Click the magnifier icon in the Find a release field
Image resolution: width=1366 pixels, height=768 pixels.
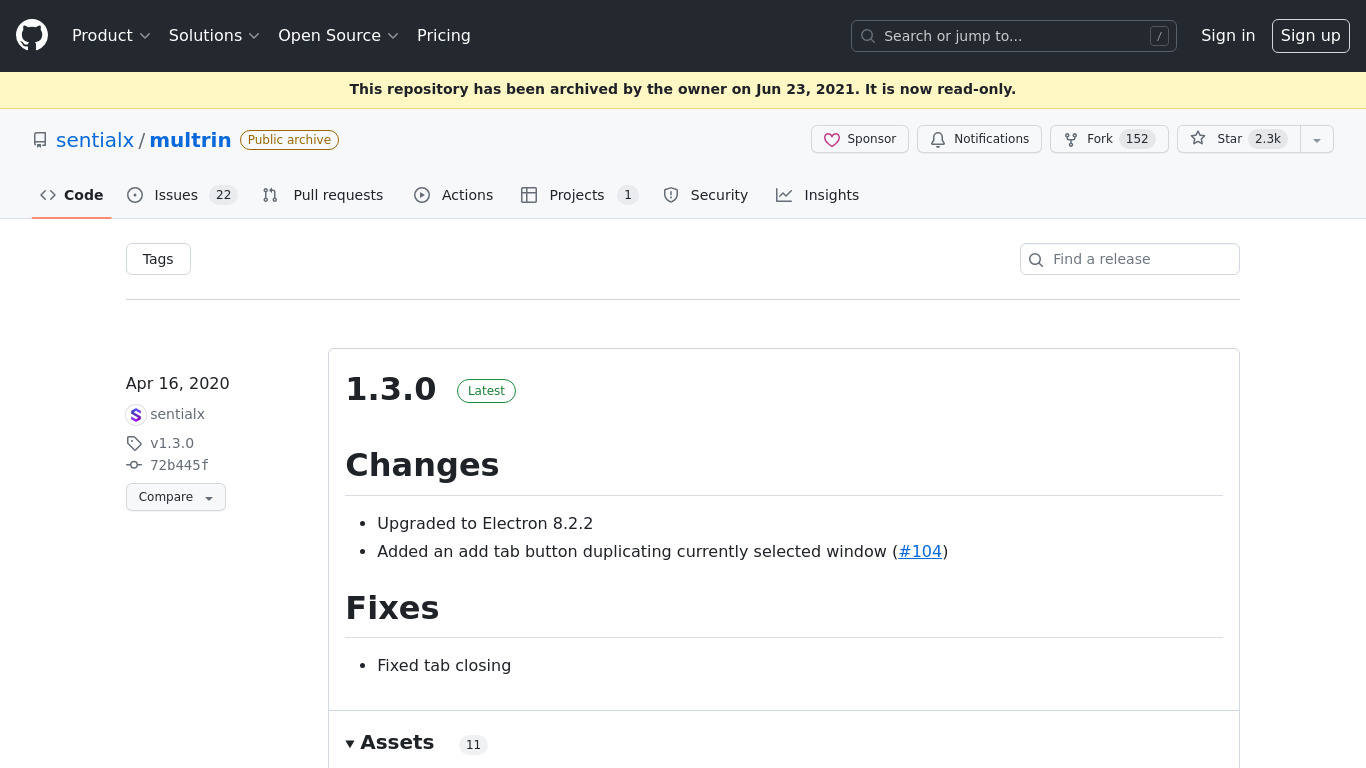tap(1036, 260)
